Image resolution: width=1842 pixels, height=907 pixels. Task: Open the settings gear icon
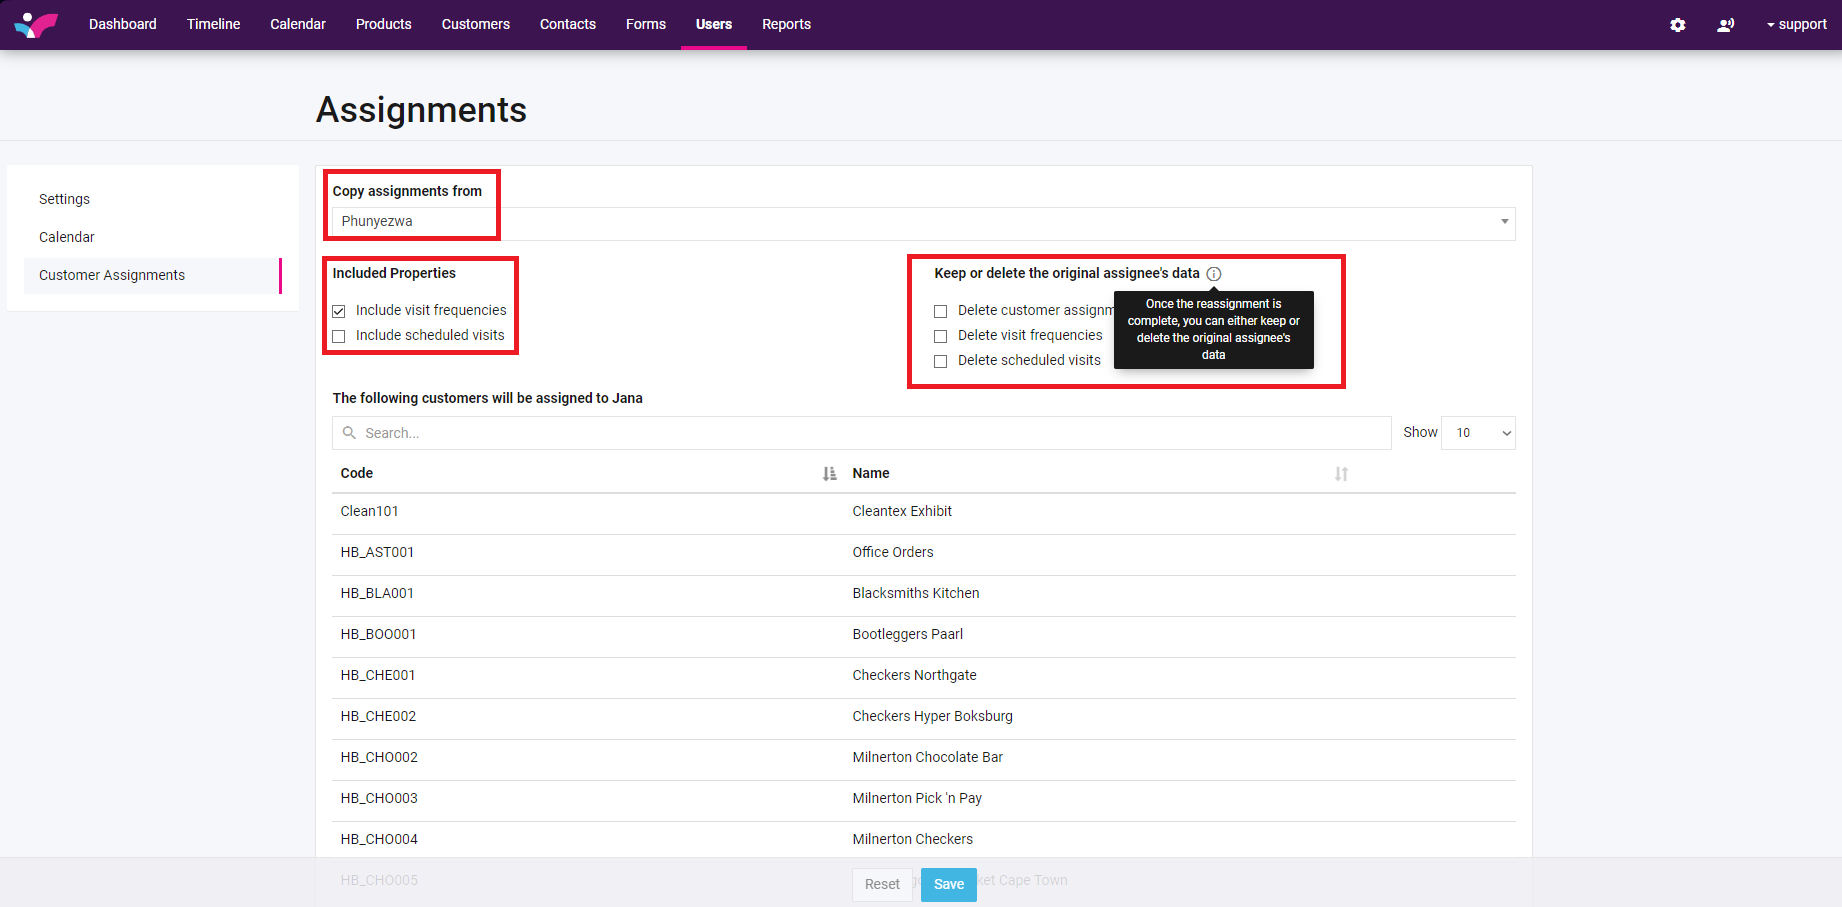[1678, 25]
